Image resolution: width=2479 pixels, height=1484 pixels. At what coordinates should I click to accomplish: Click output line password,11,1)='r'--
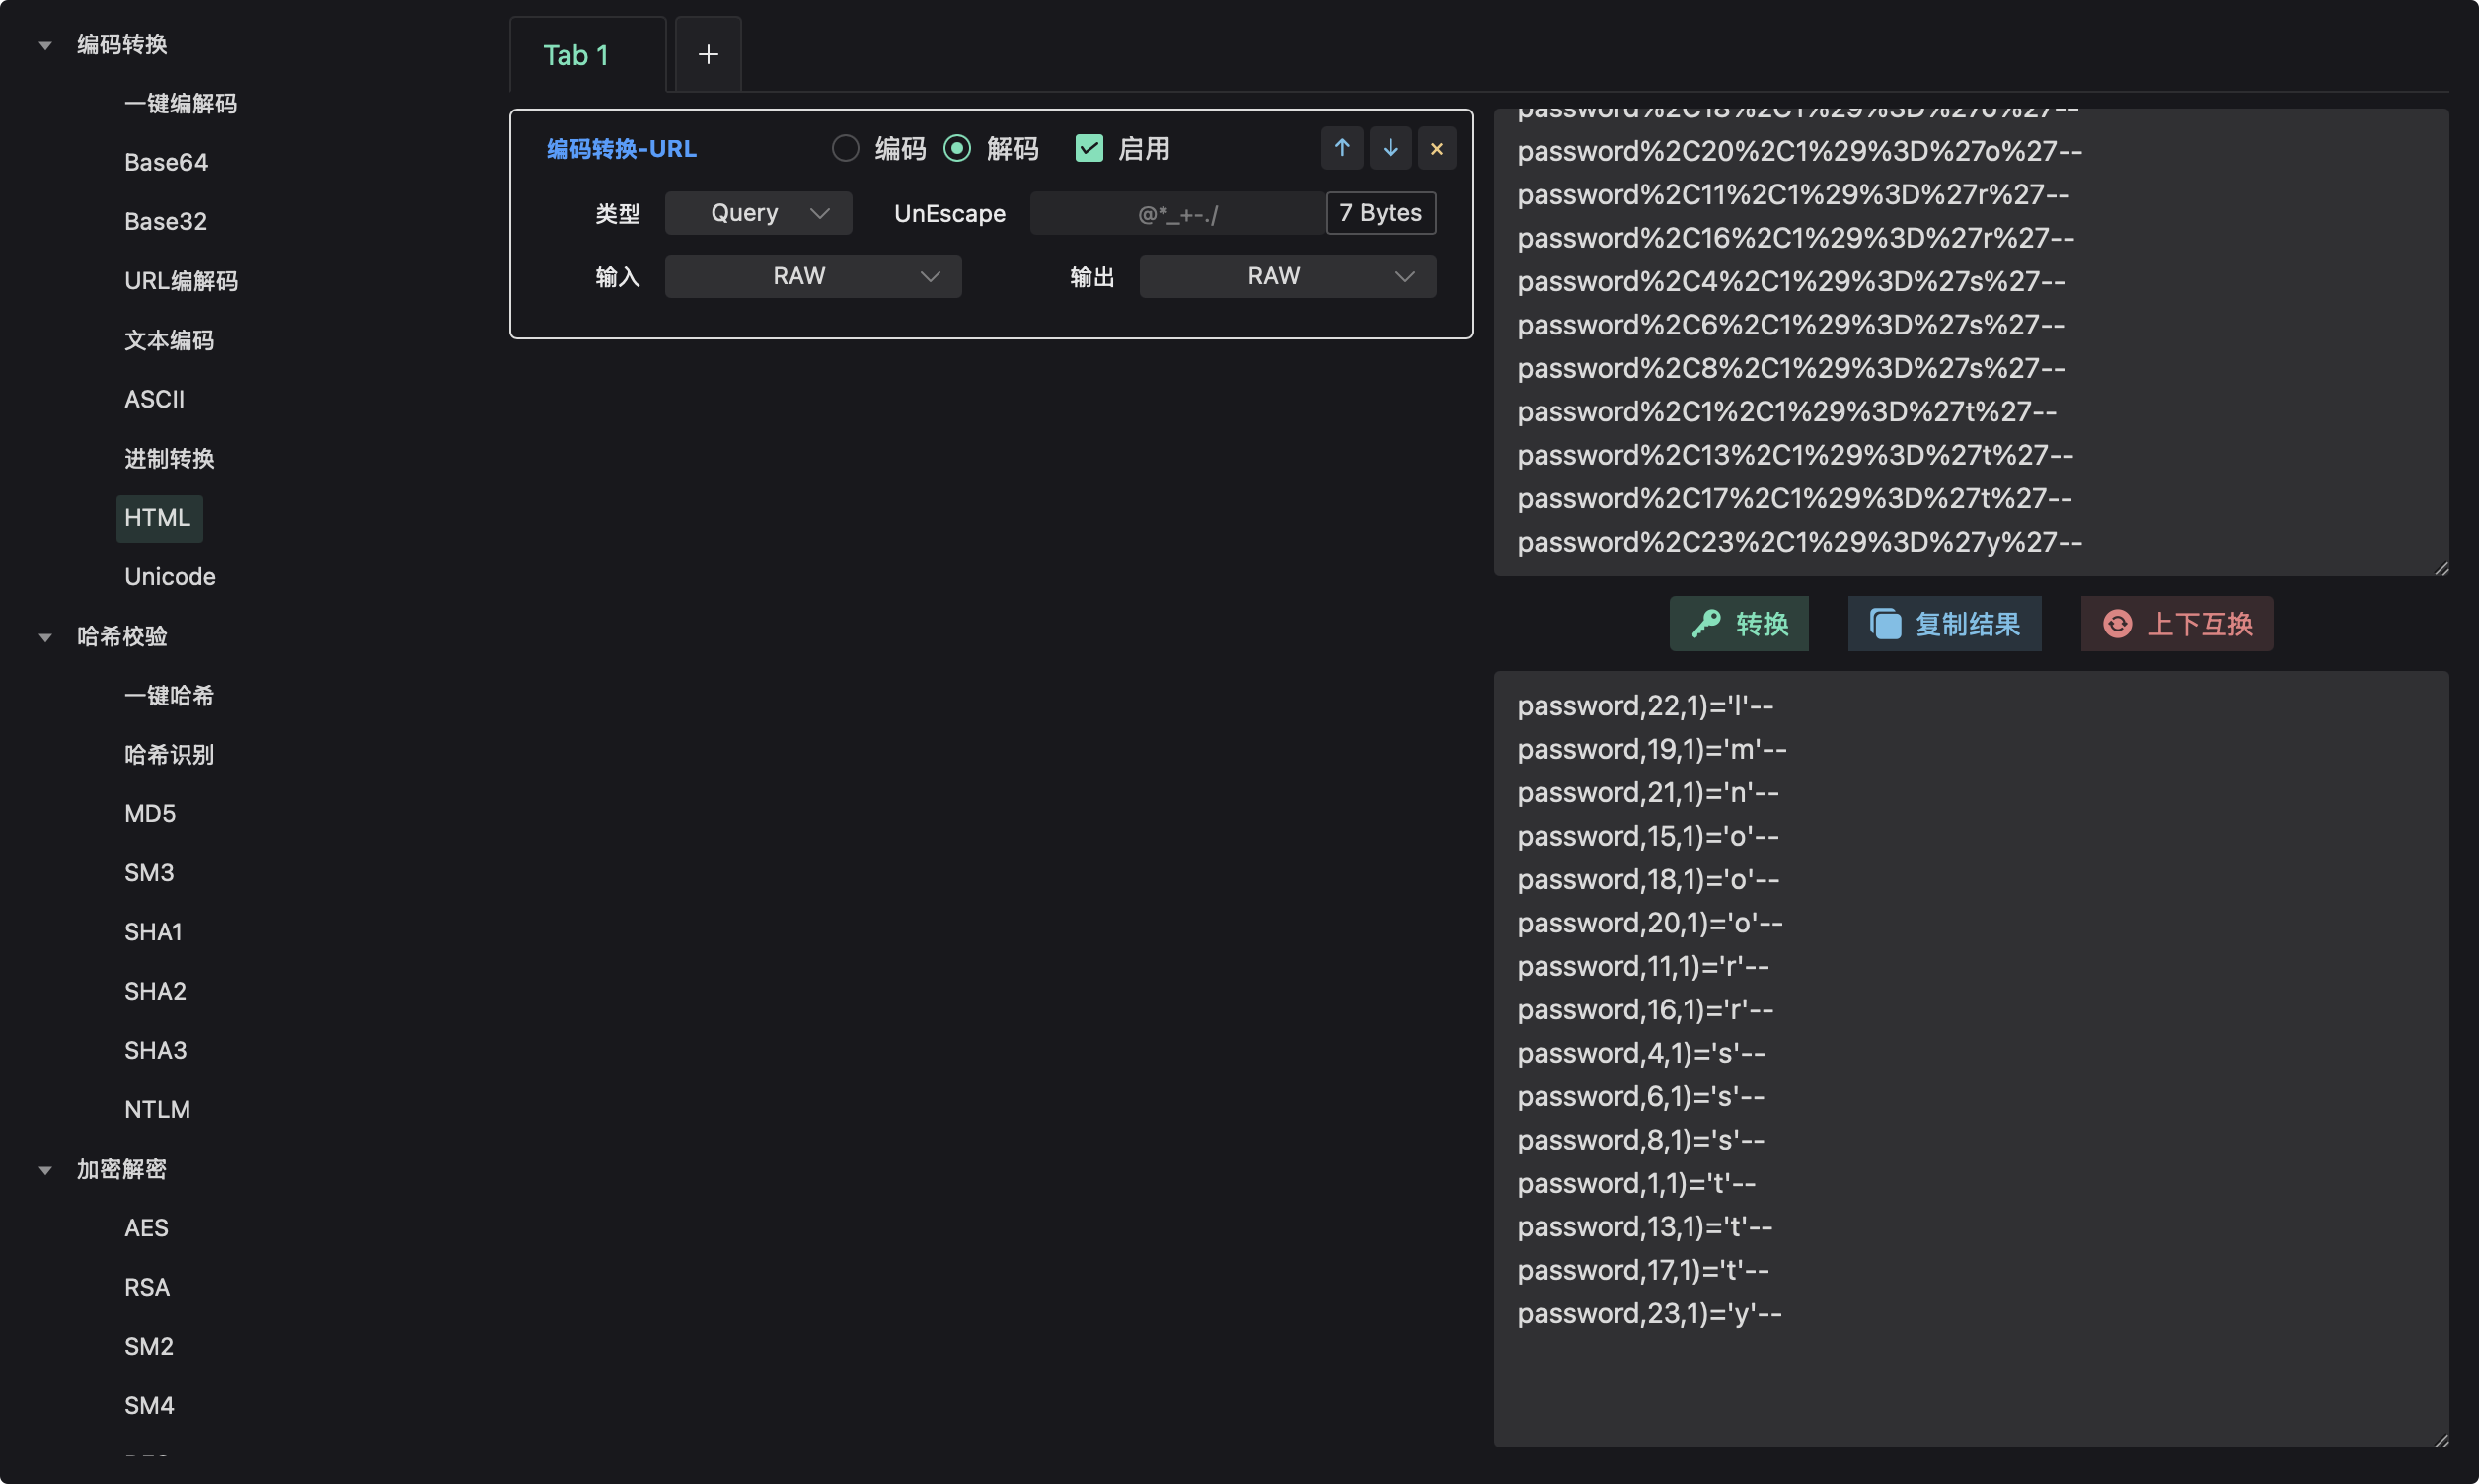click(x=1643, y=966)
